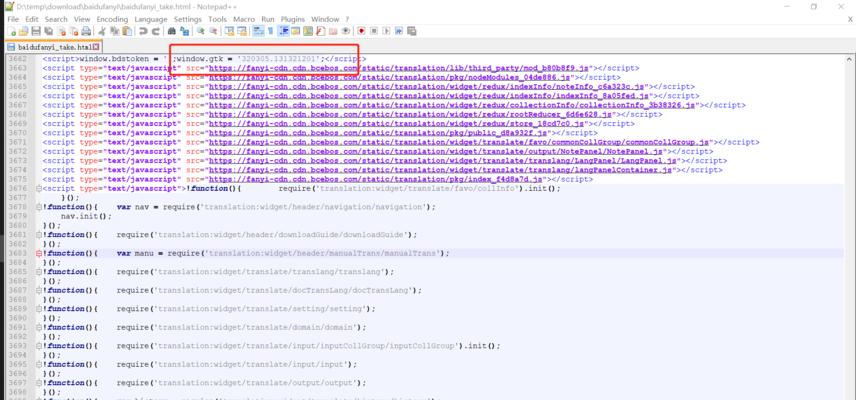Print the file using the printer icon
The width and height of the screenshot is (856, 400).
[x=86, y=31]
